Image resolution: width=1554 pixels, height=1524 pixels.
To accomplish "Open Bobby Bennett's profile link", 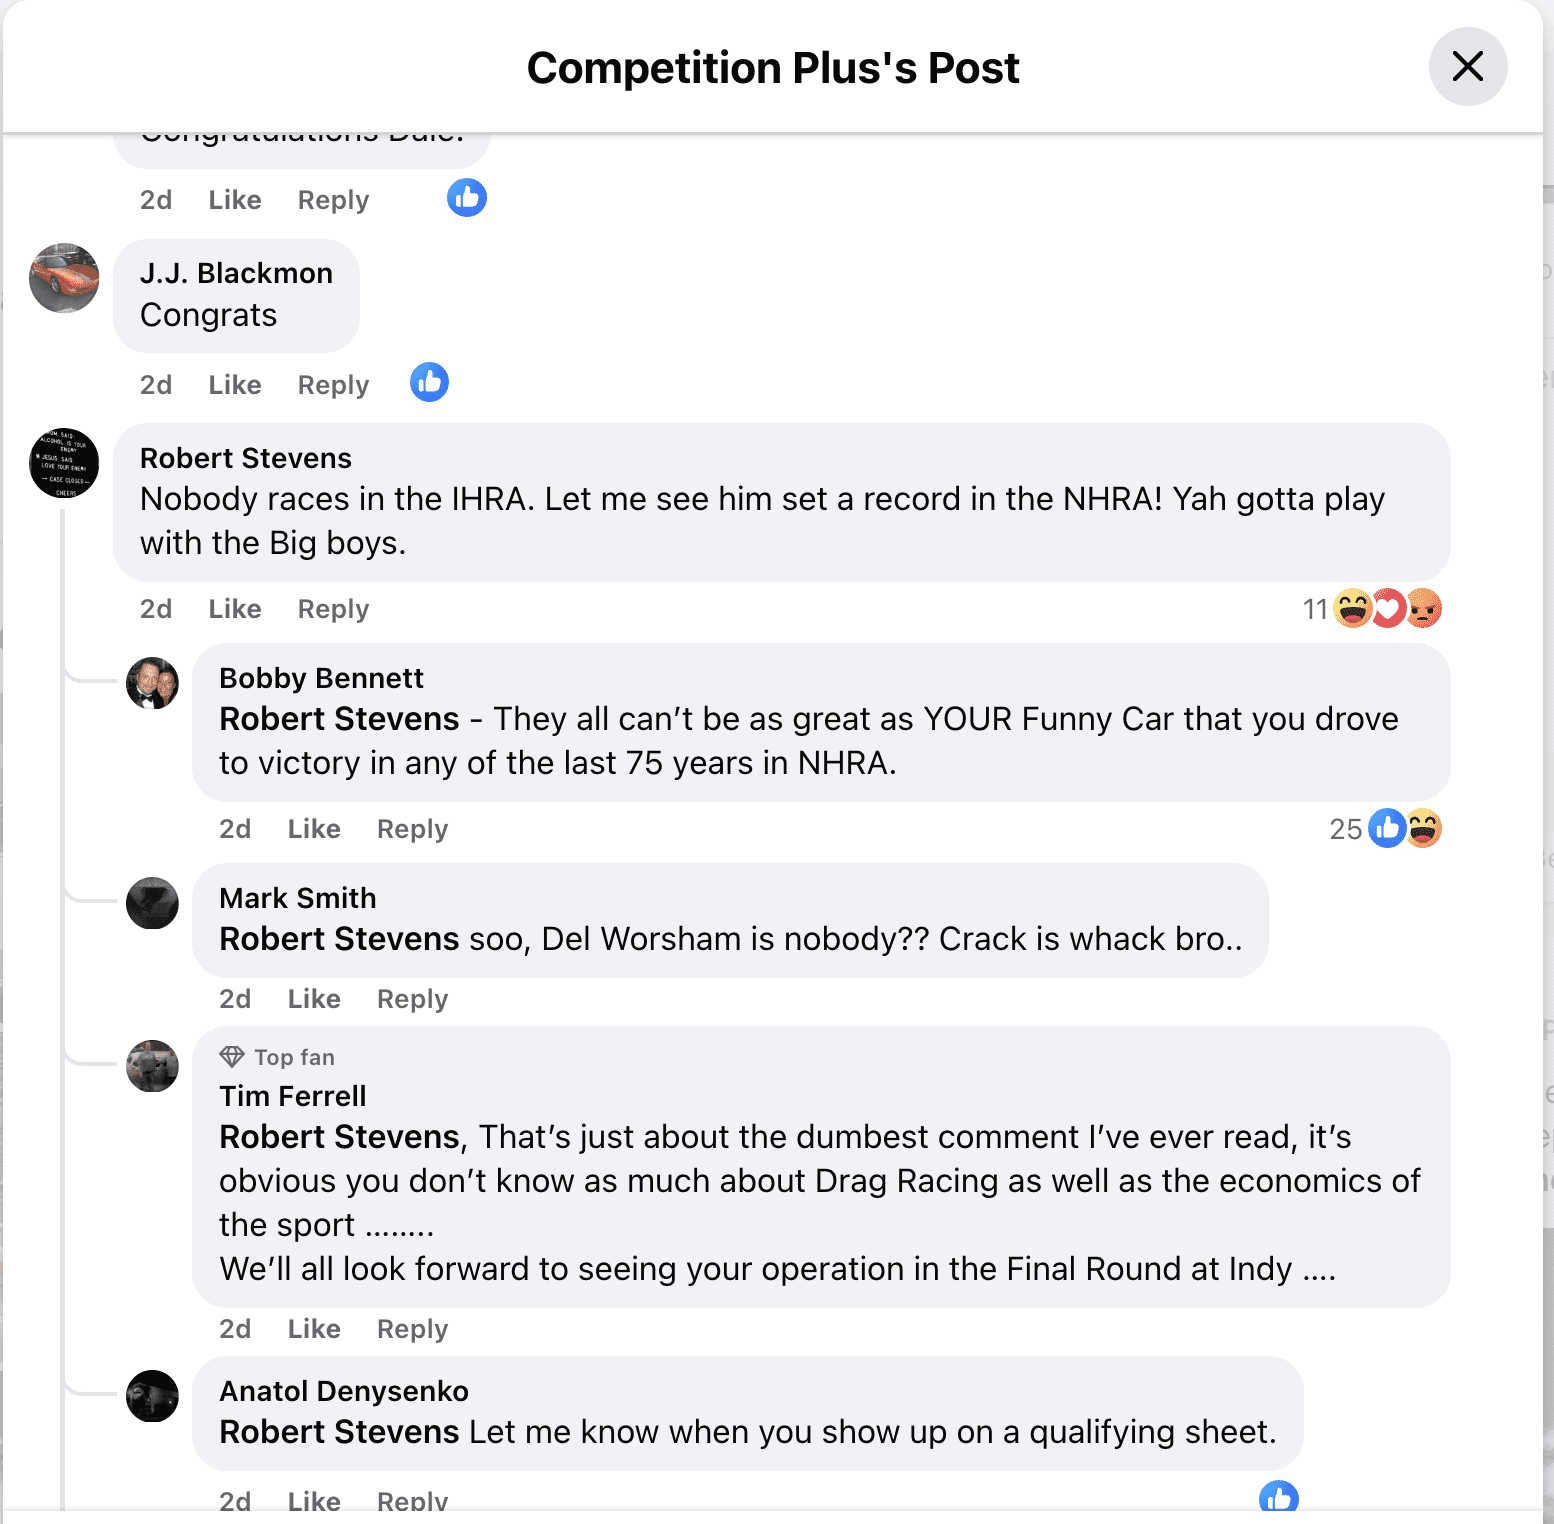I will coord(321,677).
